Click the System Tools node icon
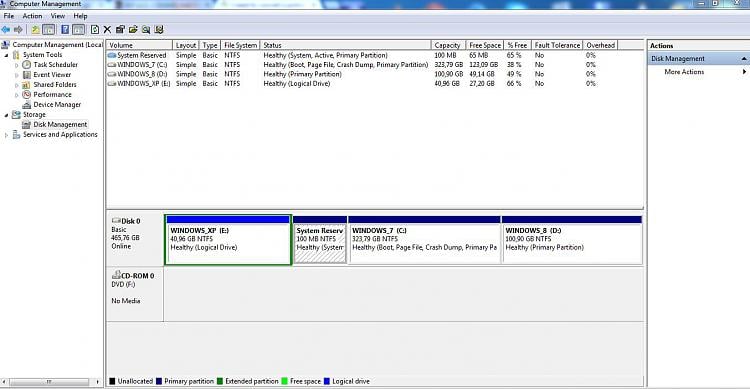750x389 pixels. coord(16,55)
